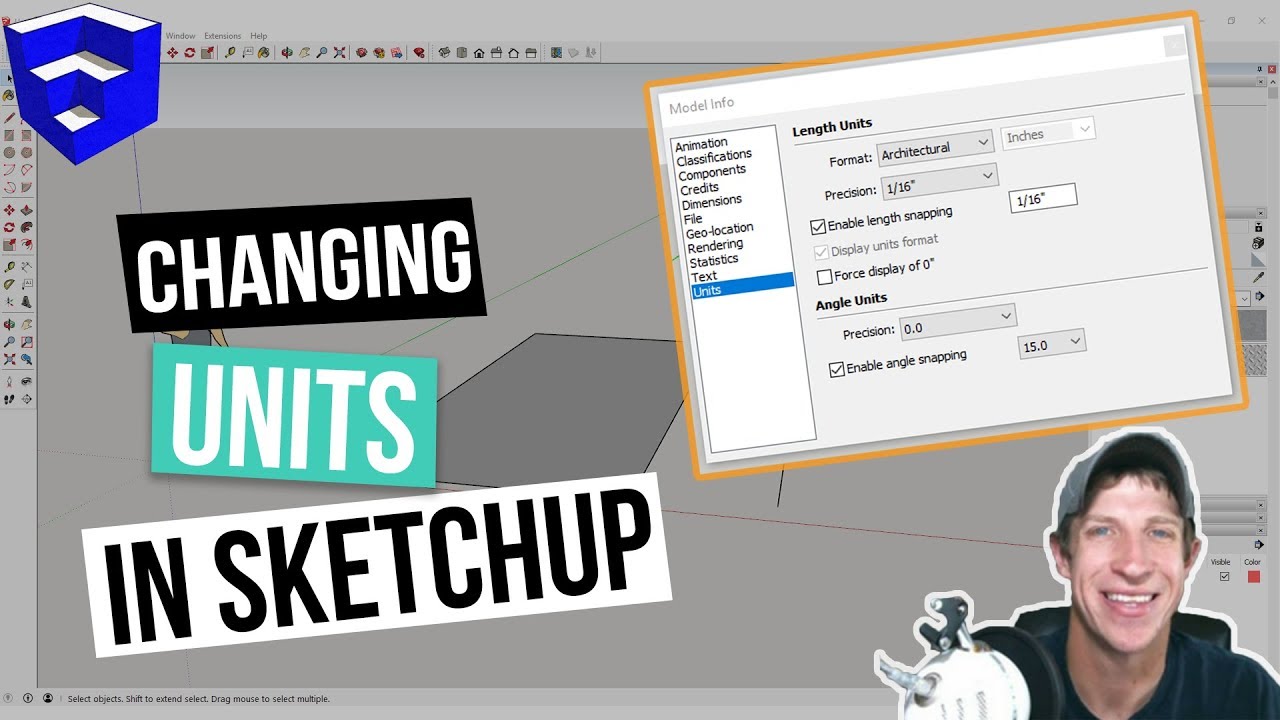The height and width of the screenshot is (720, 1280).
Task: Open the Inches units dropdown
Action: pos(1048,132)
